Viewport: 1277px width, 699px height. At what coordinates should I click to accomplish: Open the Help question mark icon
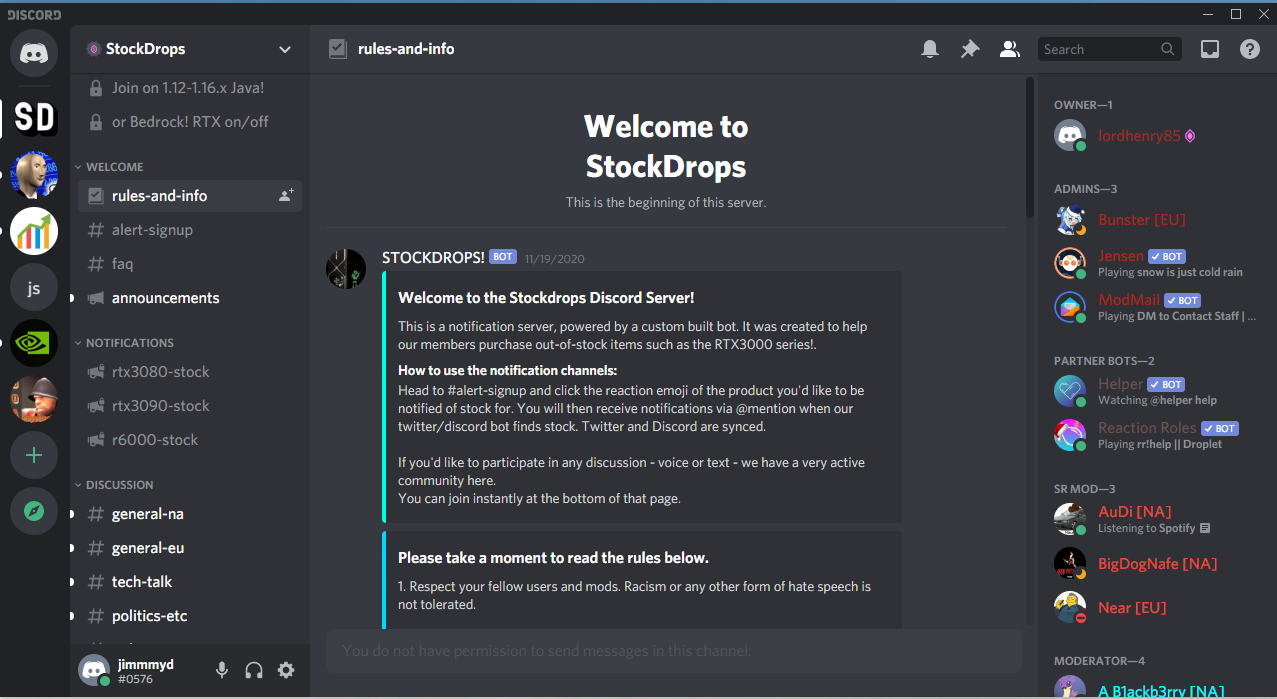tap(1250, 49)
